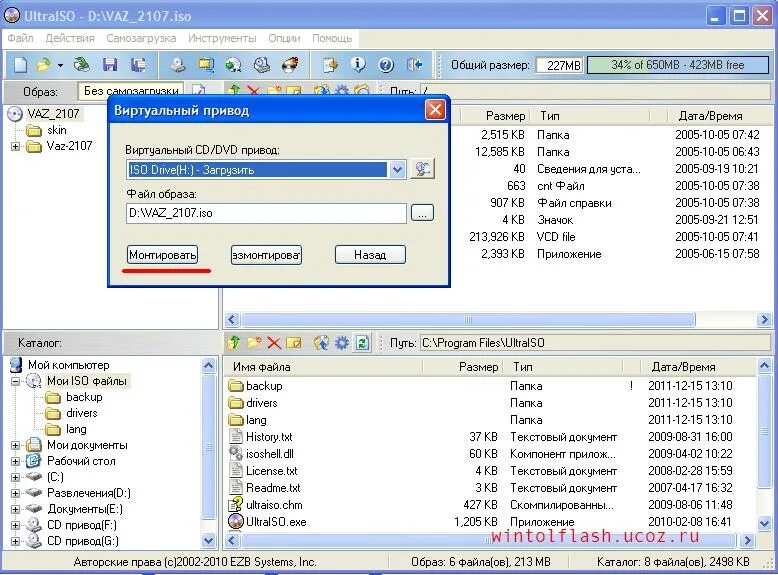Expand the Развлечения(D:) drive node
Image resolution: width=778 pixels, height=575 pixels.
point(15,494)
